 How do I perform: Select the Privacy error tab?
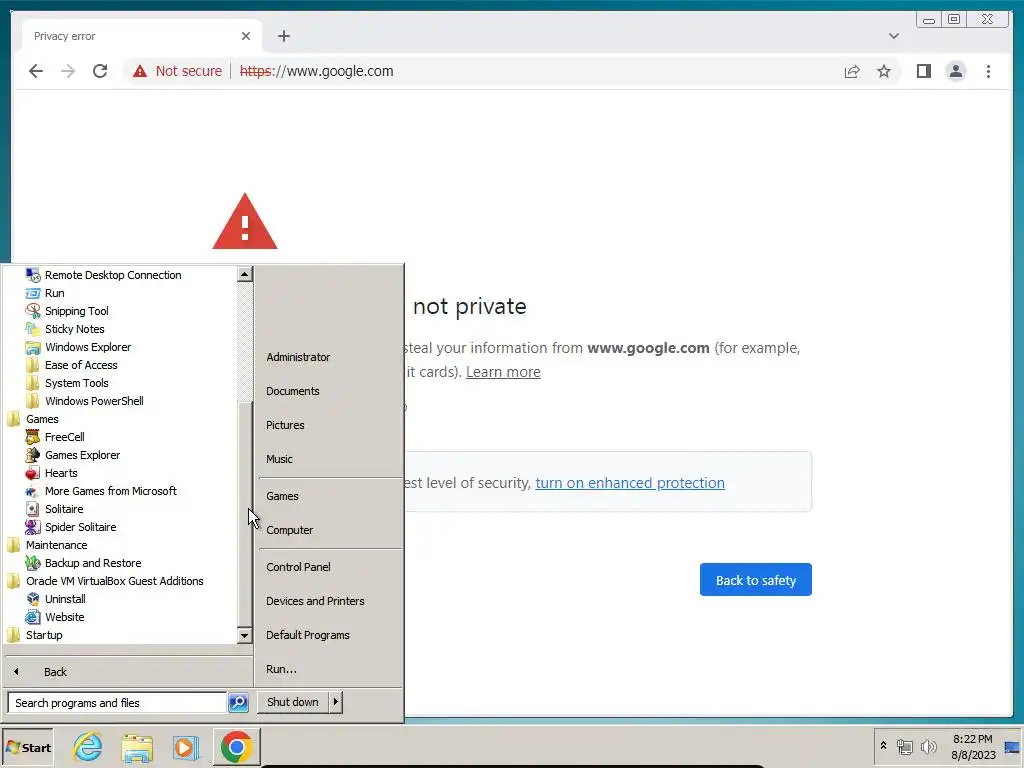[x=141, y=36]
